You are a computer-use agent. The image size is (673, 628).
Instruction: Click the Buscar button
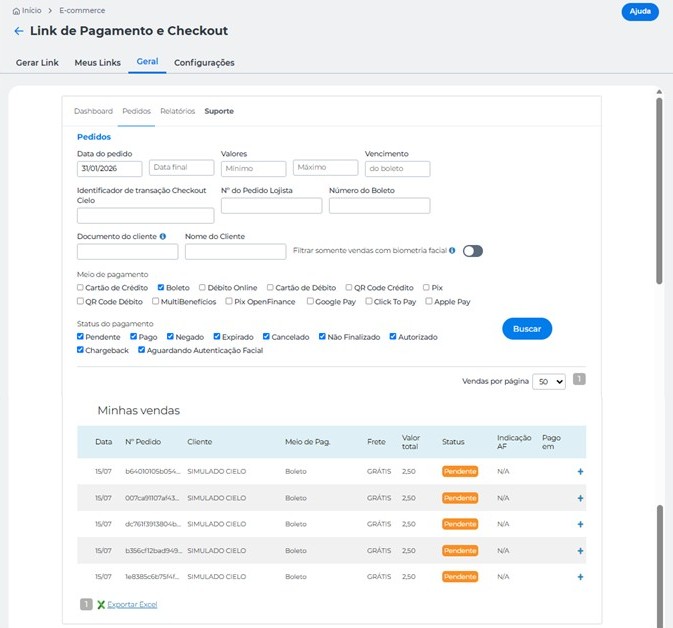[x=527, y=329]
